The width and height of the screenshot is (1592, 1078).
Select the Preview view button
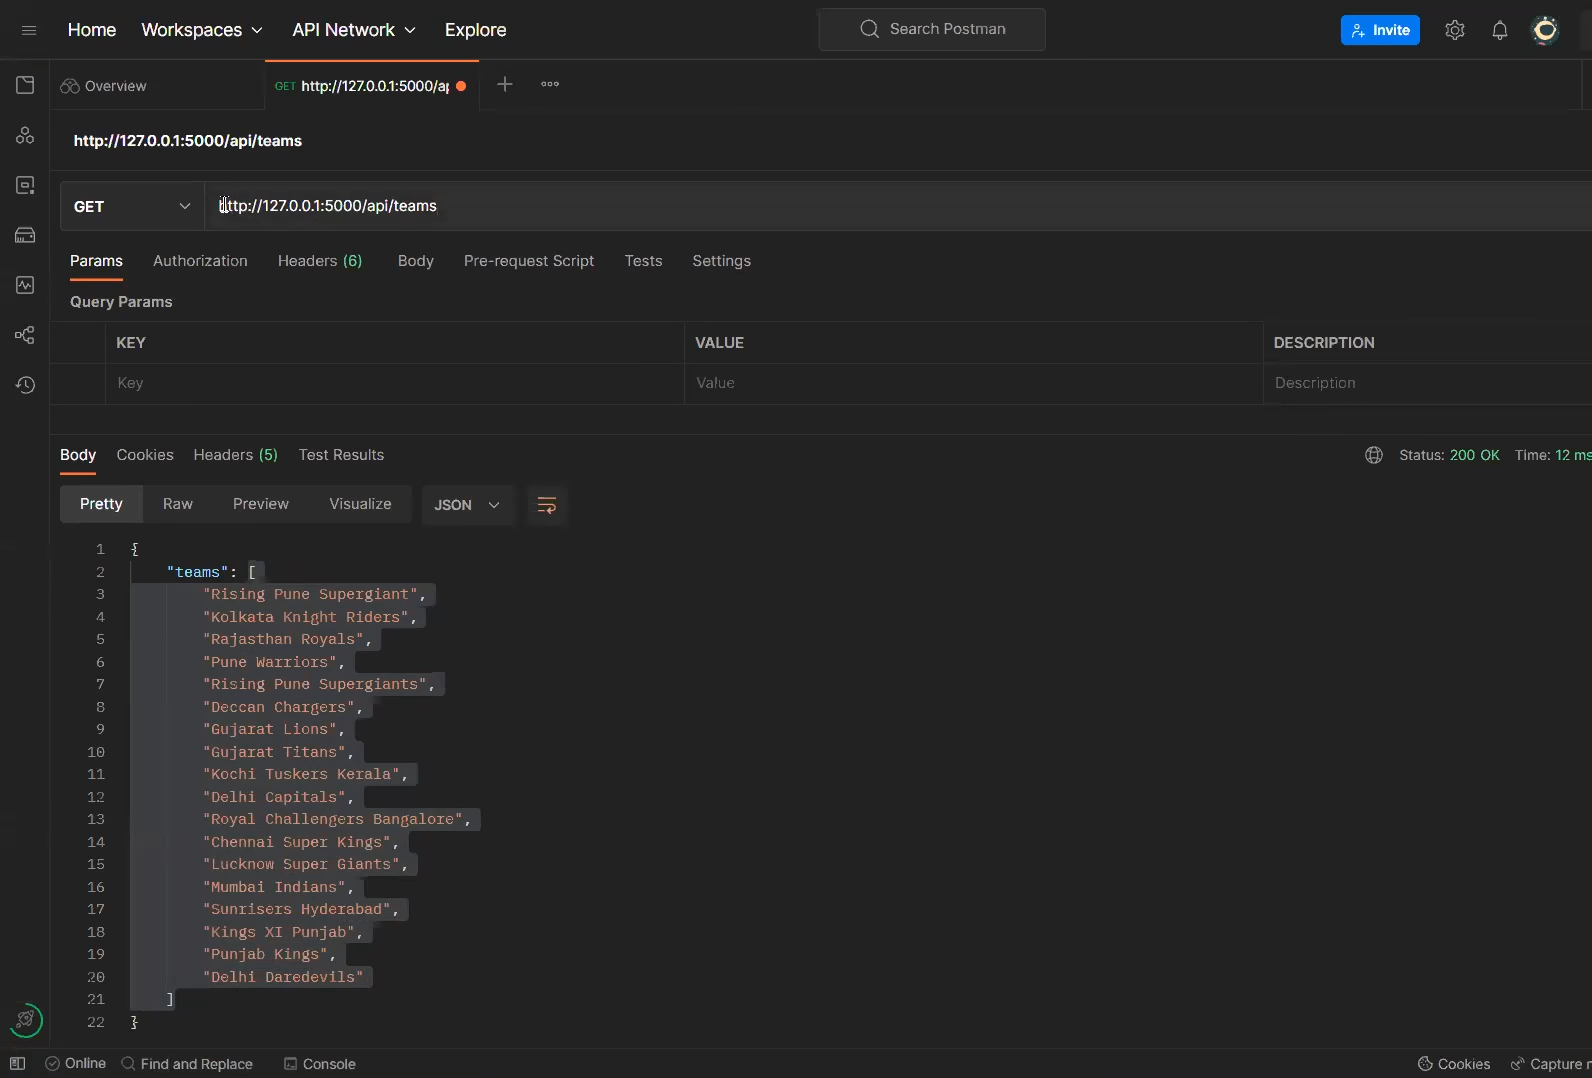(261, 504)
